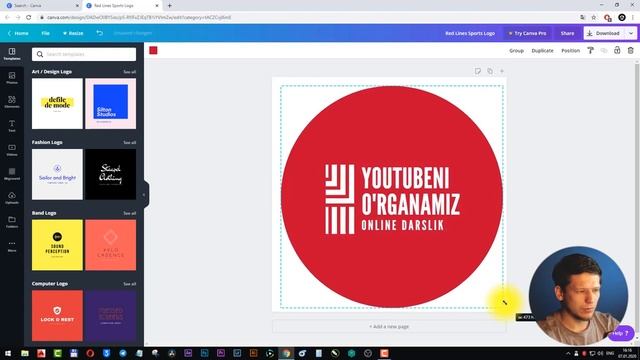Open the More sidebar options
Screen dimensions: 640x360
tap(12, 246)
